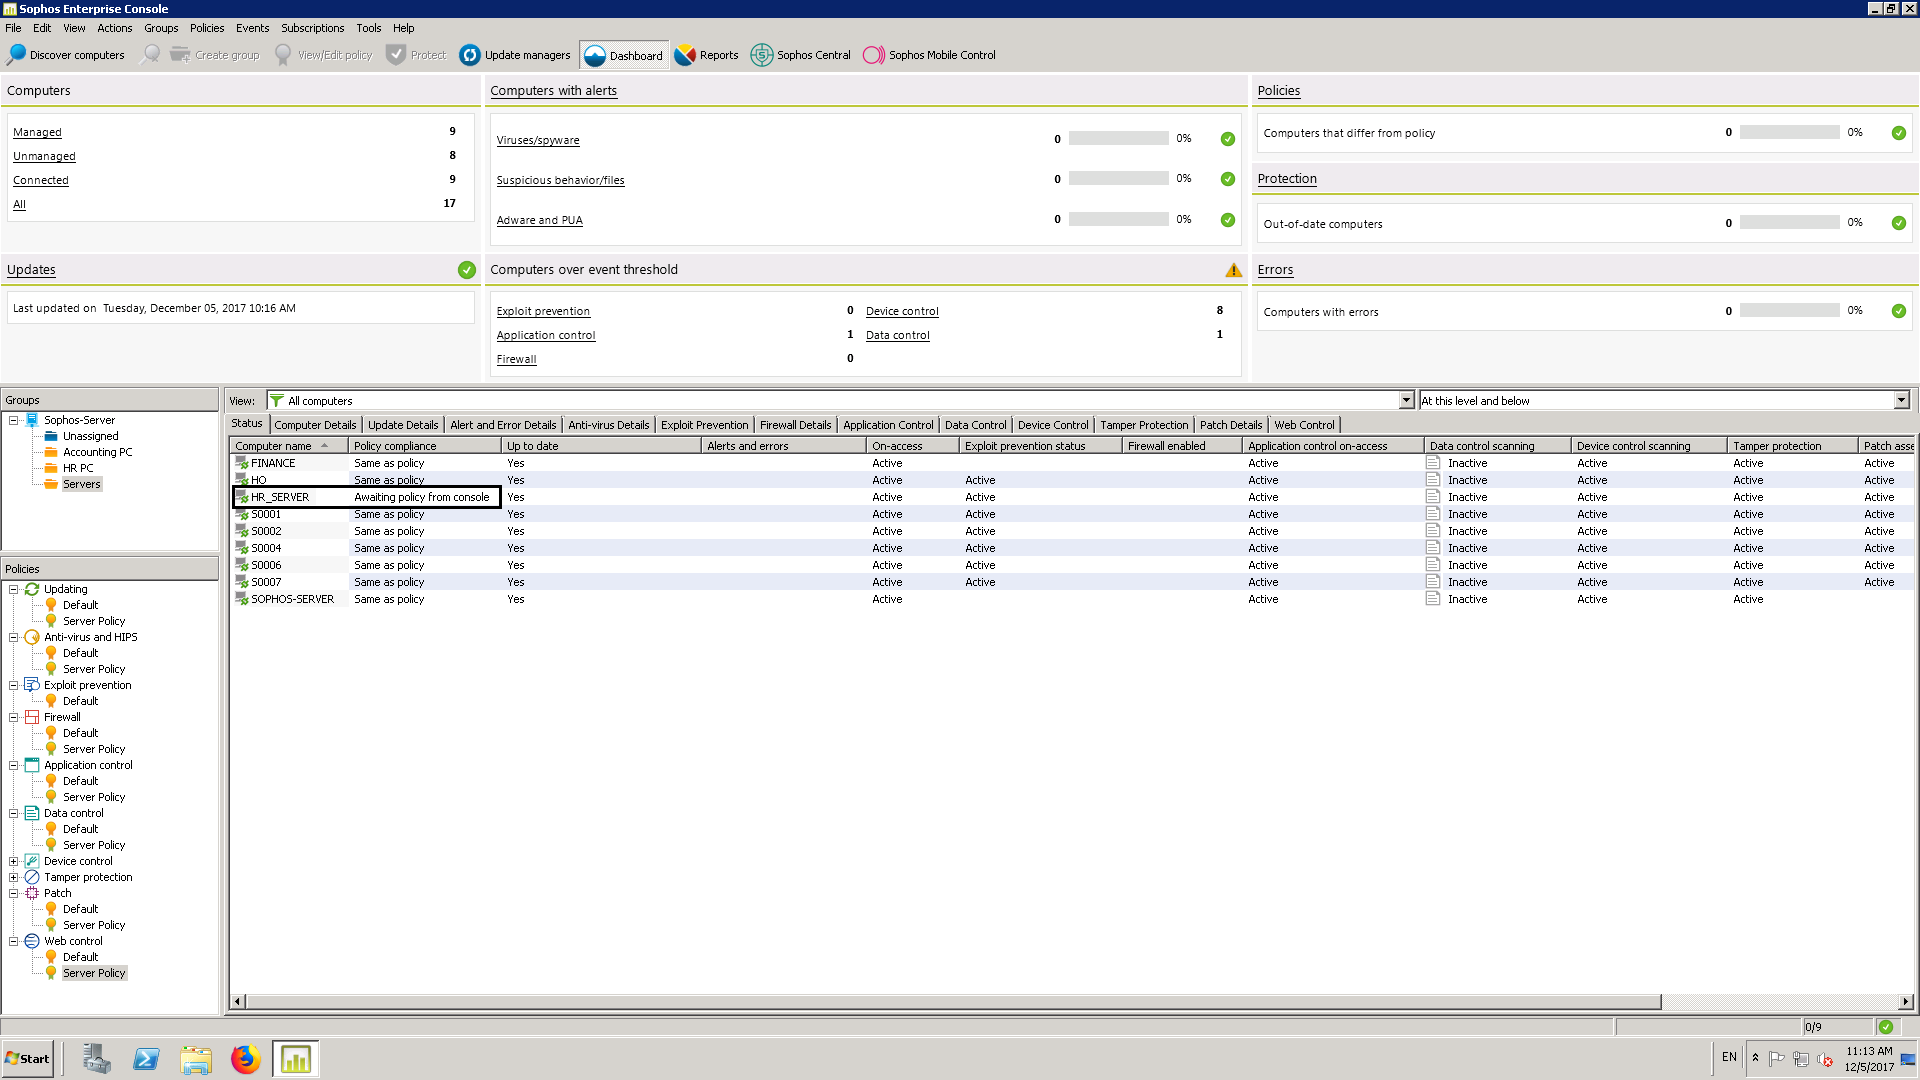The height and width of the screenshot is (1080, 1920).
Task: Collapse the Sophos-Server group tree
Action: click(14, 420)
